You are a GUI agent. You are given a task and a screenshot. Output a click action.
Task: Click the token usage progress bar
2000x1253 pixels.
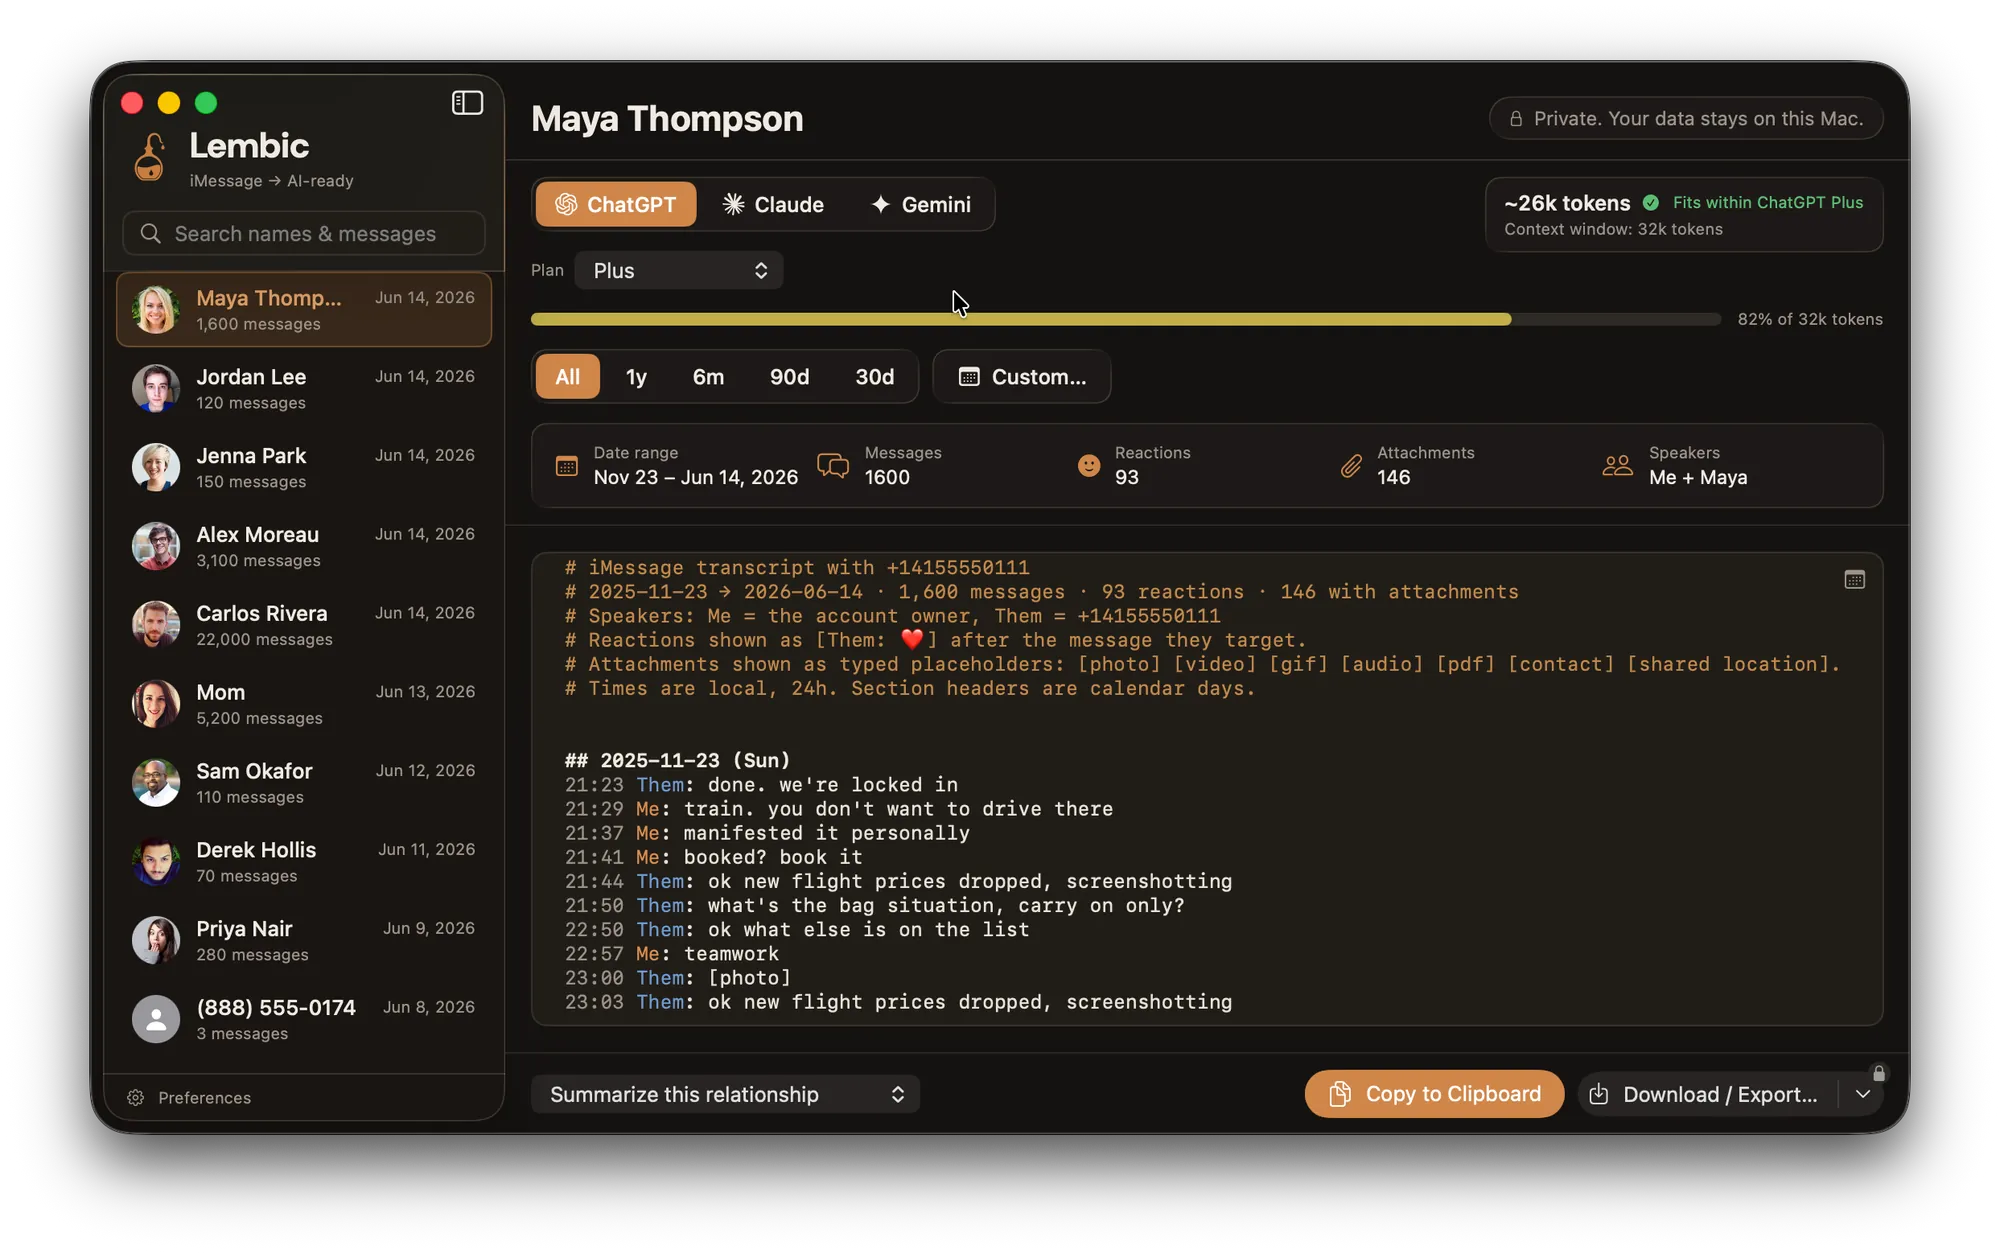pos(1126,319)
